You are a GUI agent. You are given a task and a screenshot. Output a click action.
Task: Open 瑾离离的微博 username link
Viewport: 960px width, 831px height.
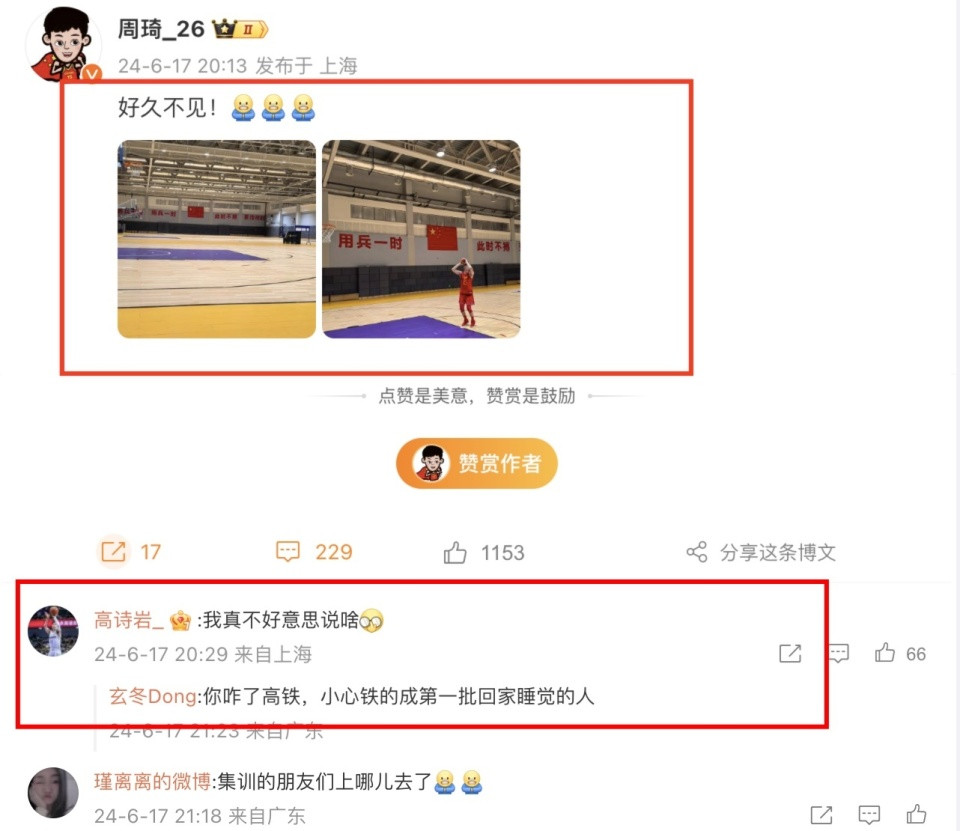pyautogui.click(x=152, y=781)
